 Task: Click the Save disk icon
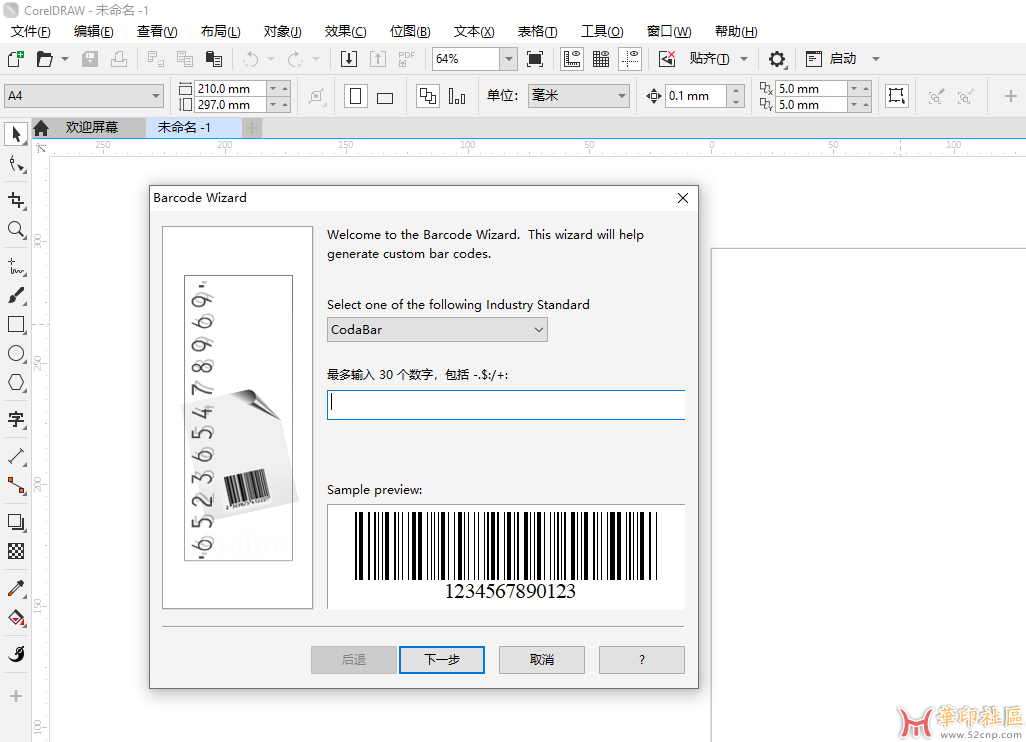(x=90, y=59)
